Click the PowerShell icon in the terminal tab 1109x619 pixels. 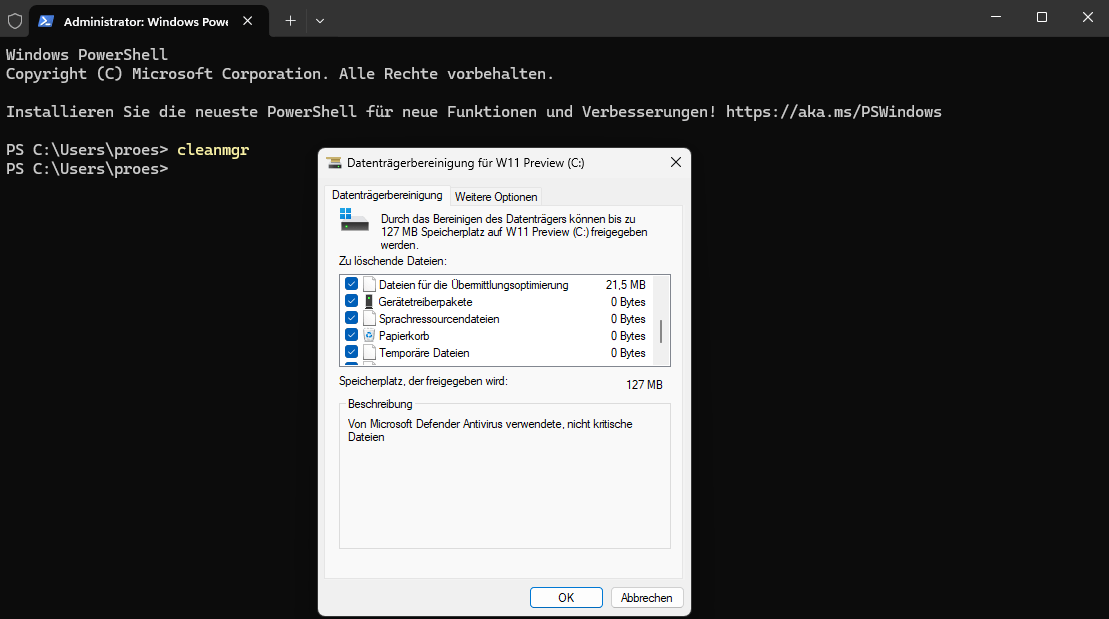click(x=46, y=21)
